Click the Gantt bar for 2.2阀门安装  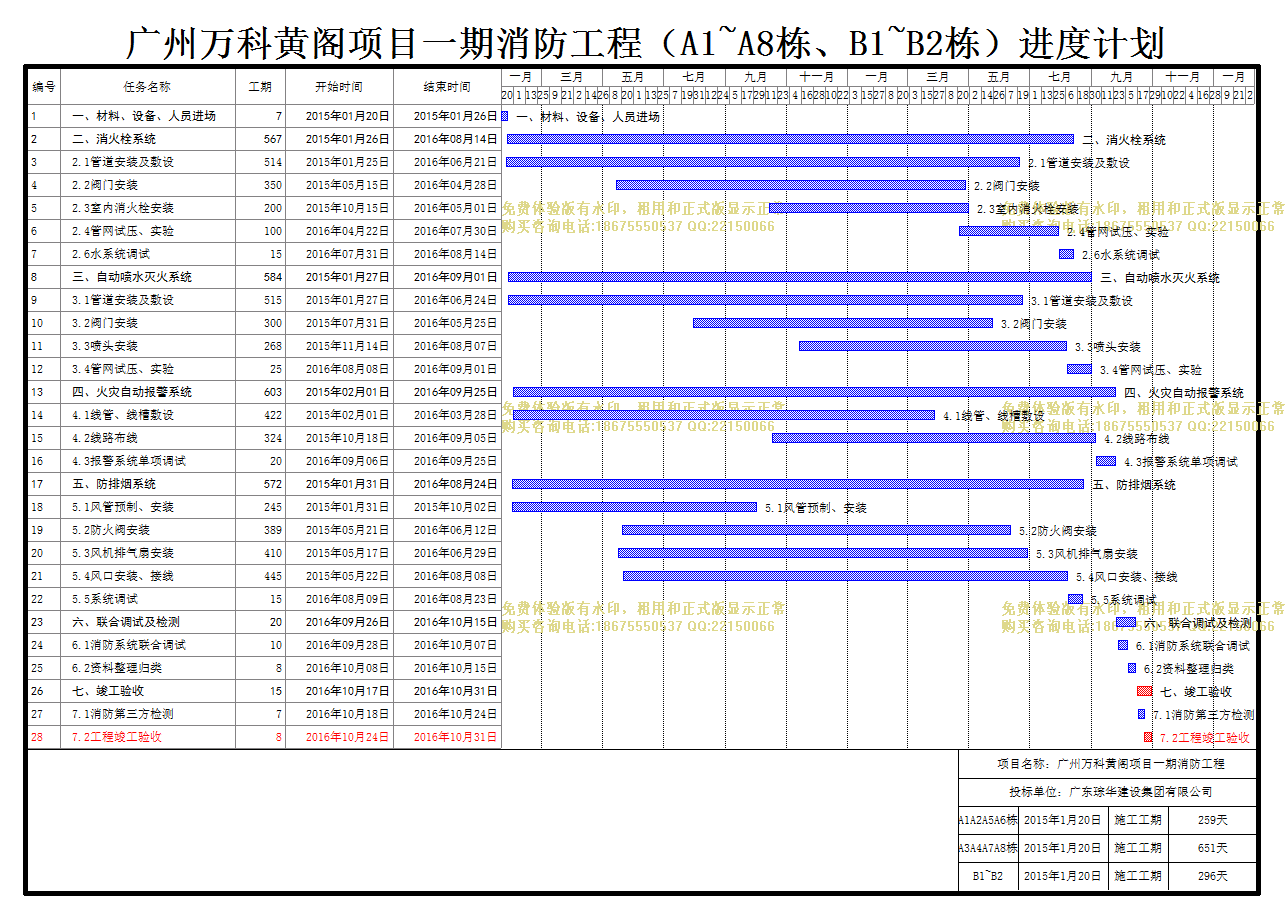(791, 185)
